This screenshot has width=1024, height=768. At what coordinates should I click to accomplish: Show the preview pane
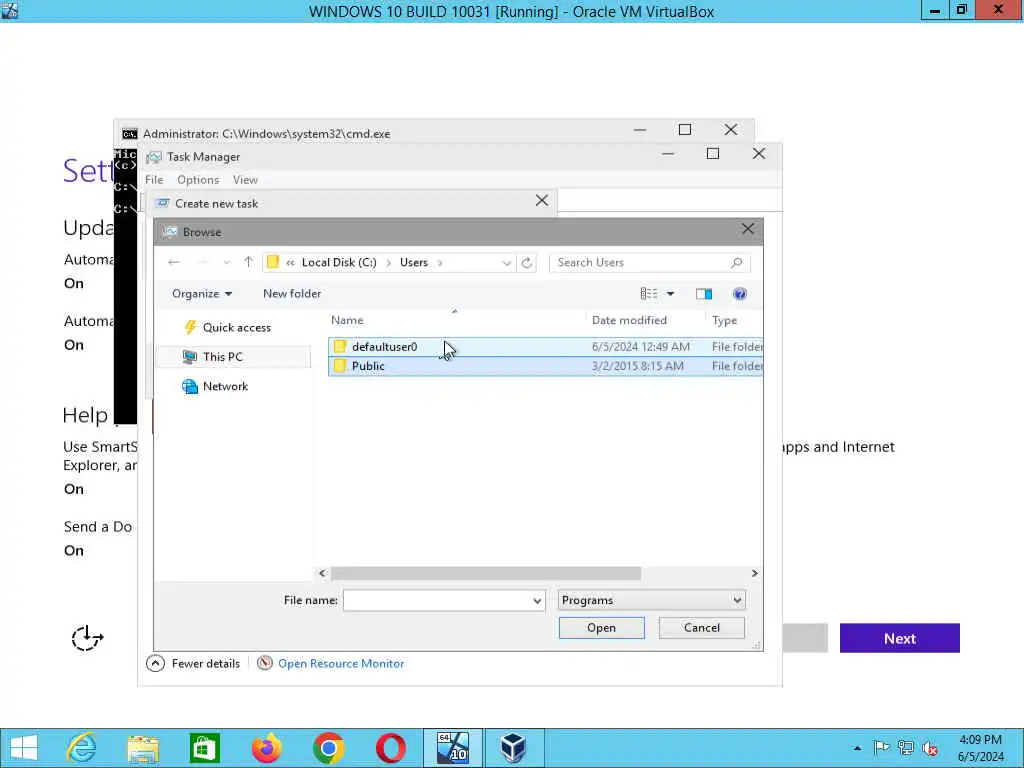tap(703, 294)
